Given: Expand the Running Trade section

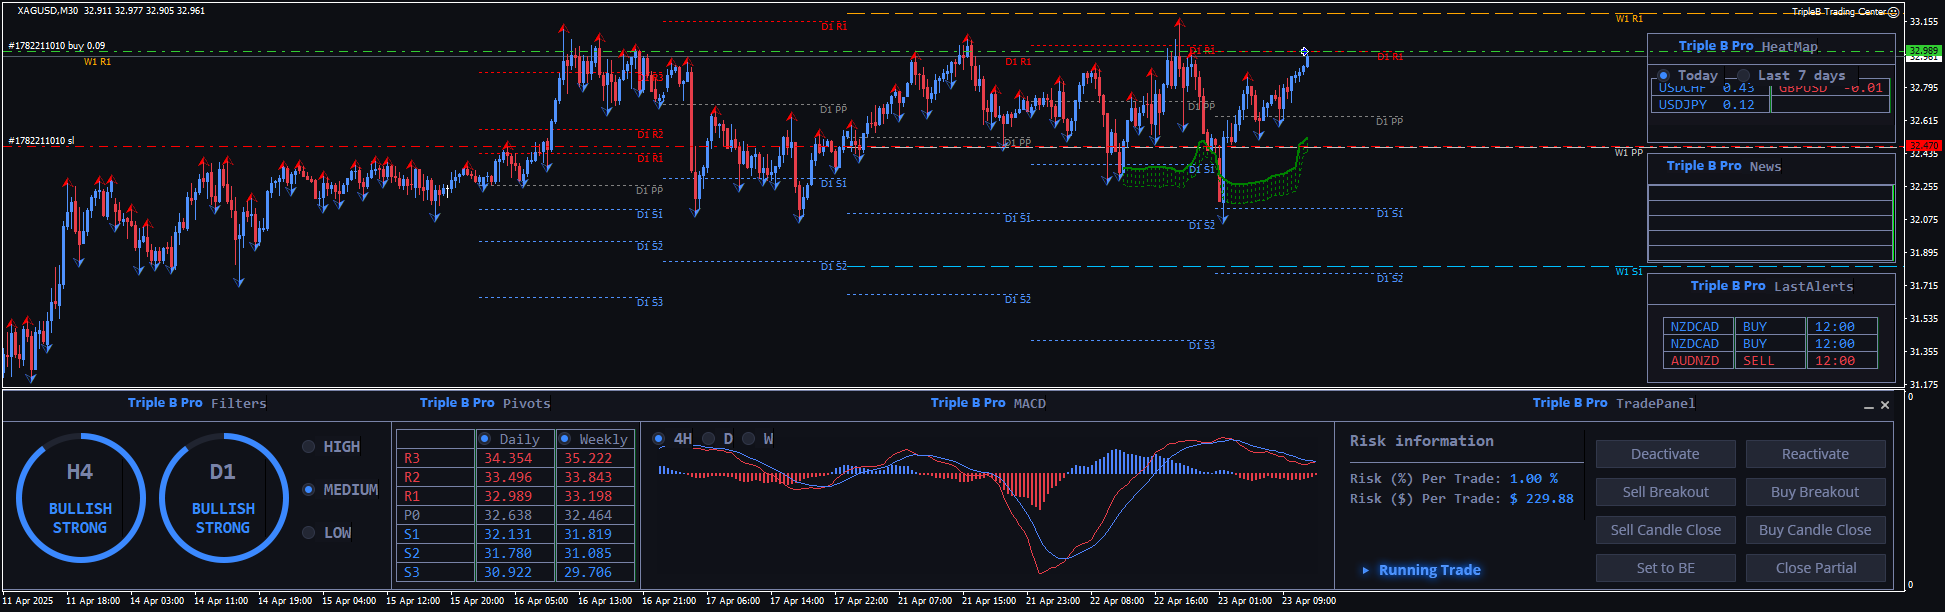Looking at the screenshot, I should point(1365,570).
